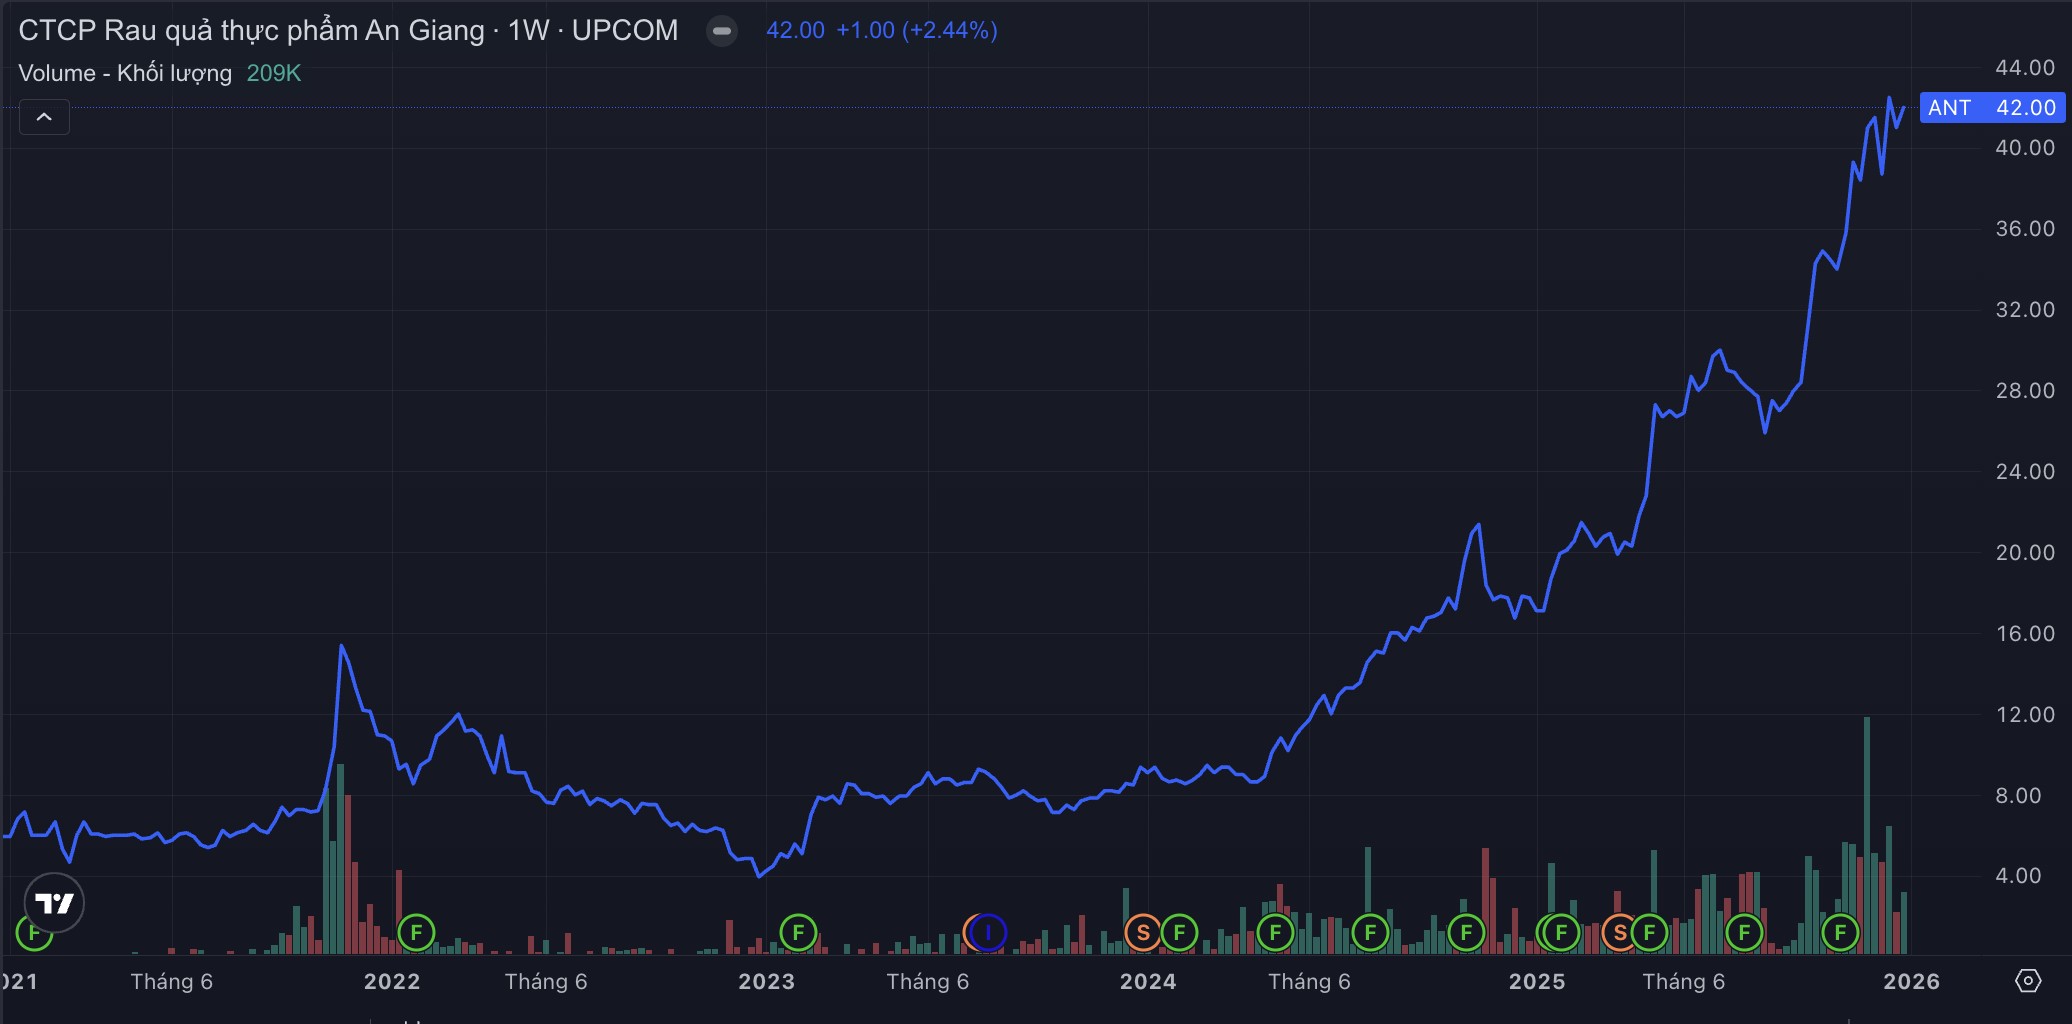2072x1024 pixels.
Task: Click the 20.00 price scale label
Action: pyautogui.click(x=2024, y=552)
